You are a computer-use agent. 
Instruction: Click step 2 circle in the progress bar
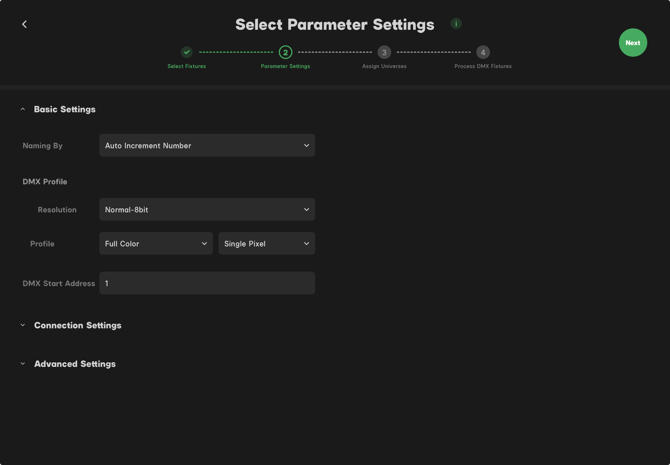pos(285,52)
